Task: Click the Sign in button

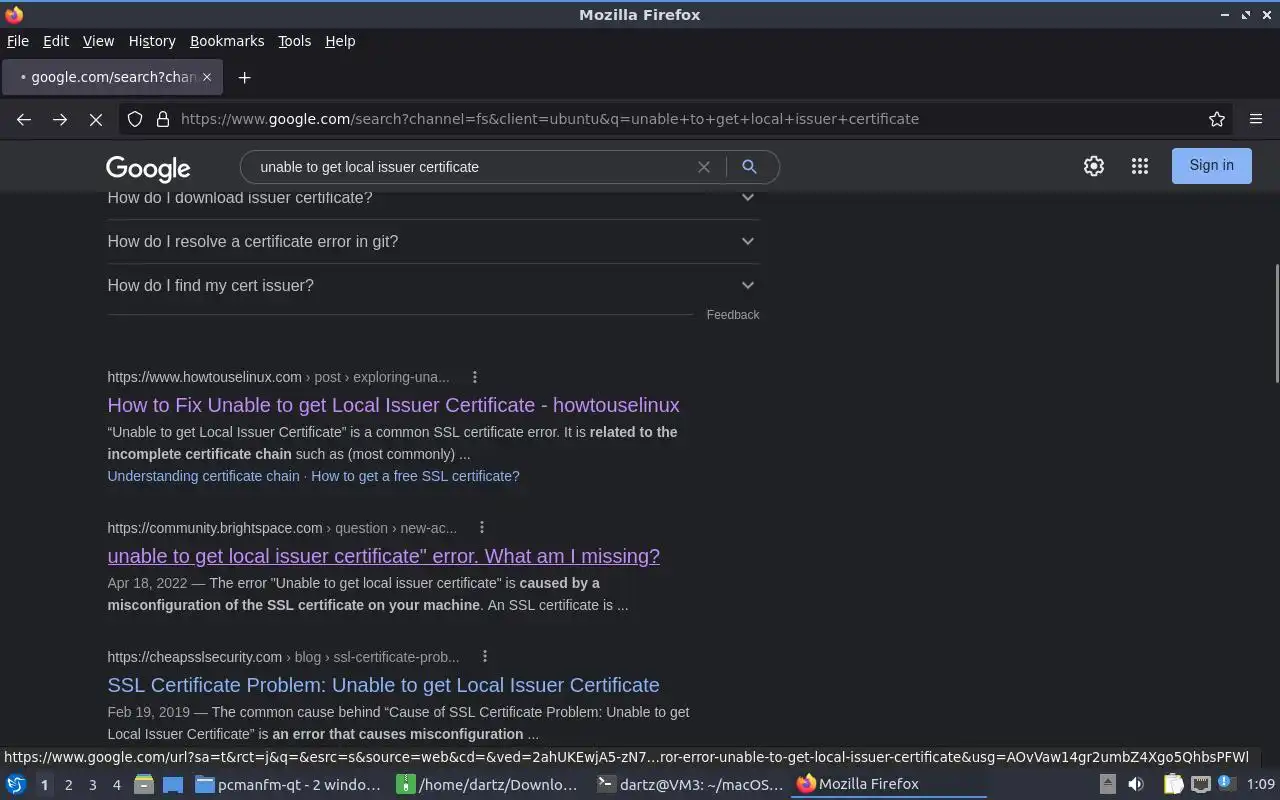Action: pos(1212,166)
